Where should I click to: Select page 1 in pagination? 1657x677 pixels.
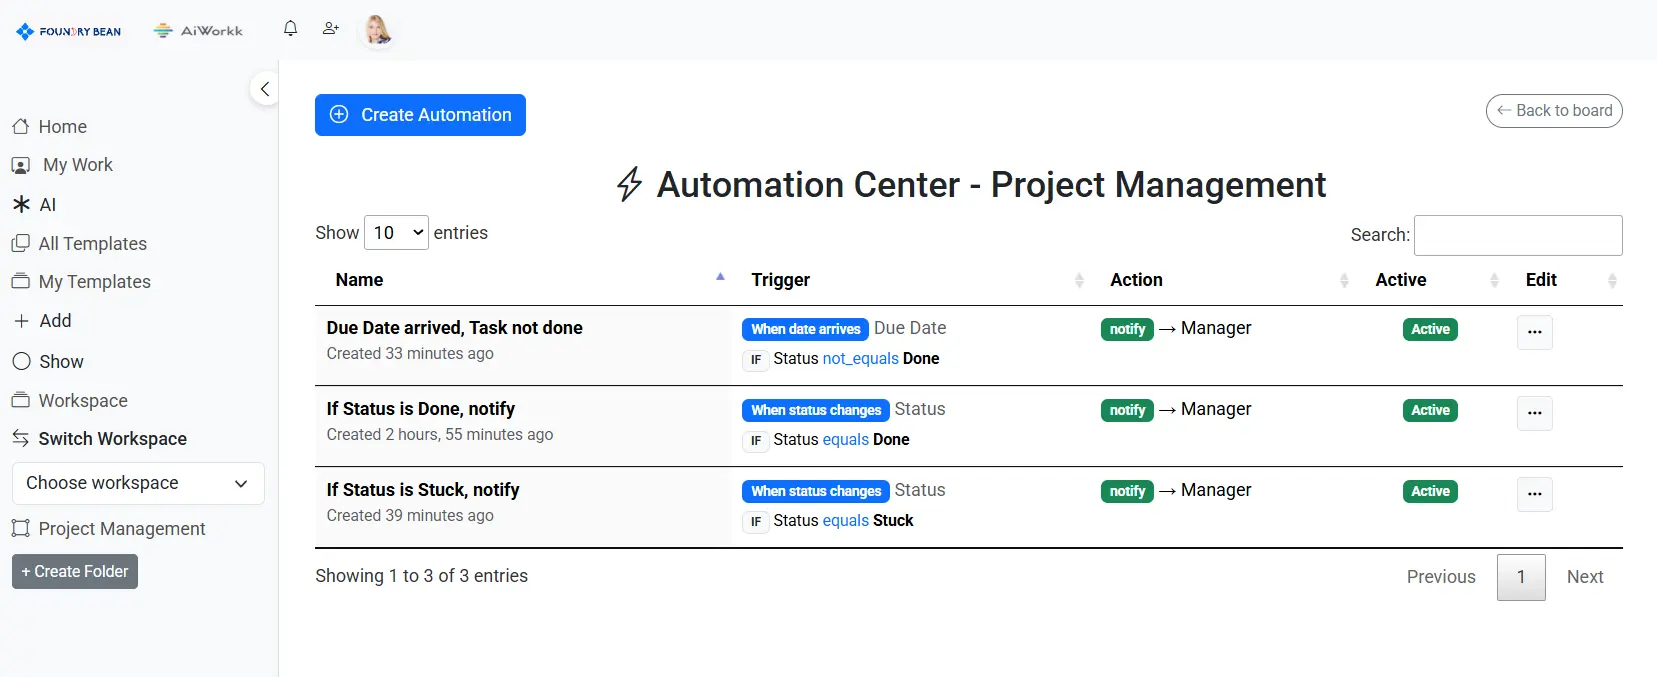[1521, 577]
